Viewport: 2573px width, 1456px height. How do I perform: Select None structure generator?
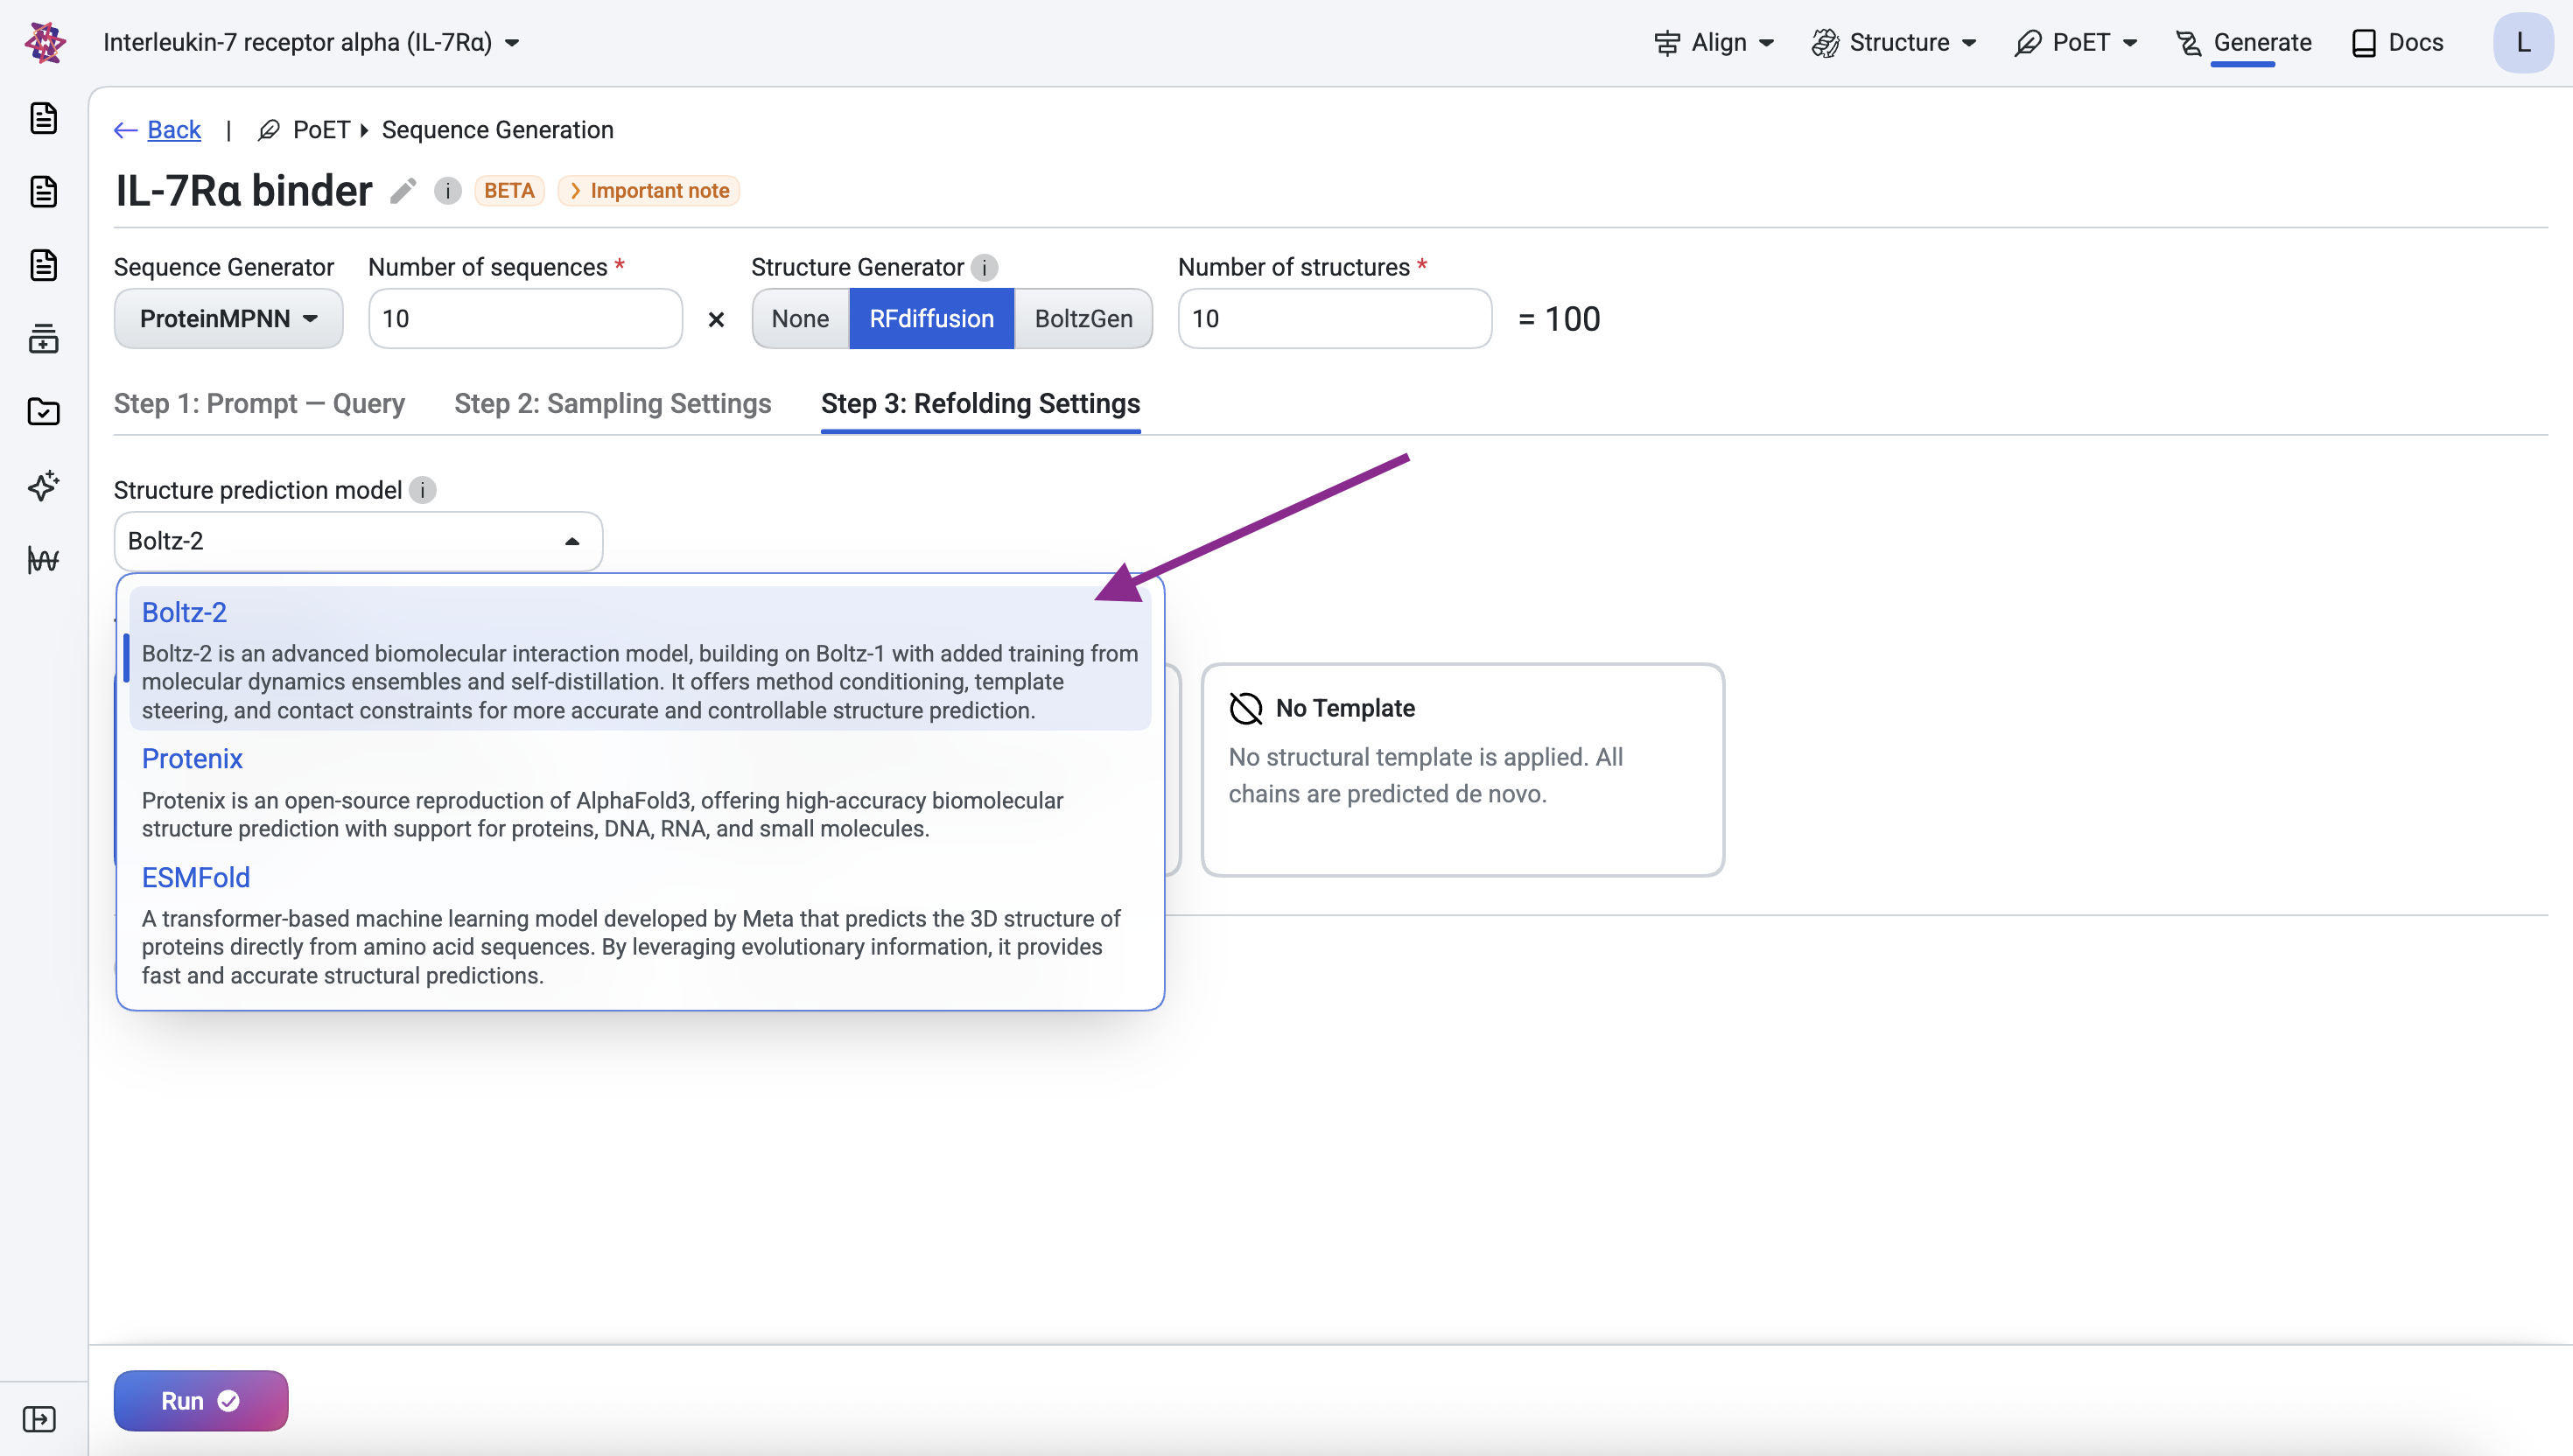(x=800, y=319)
